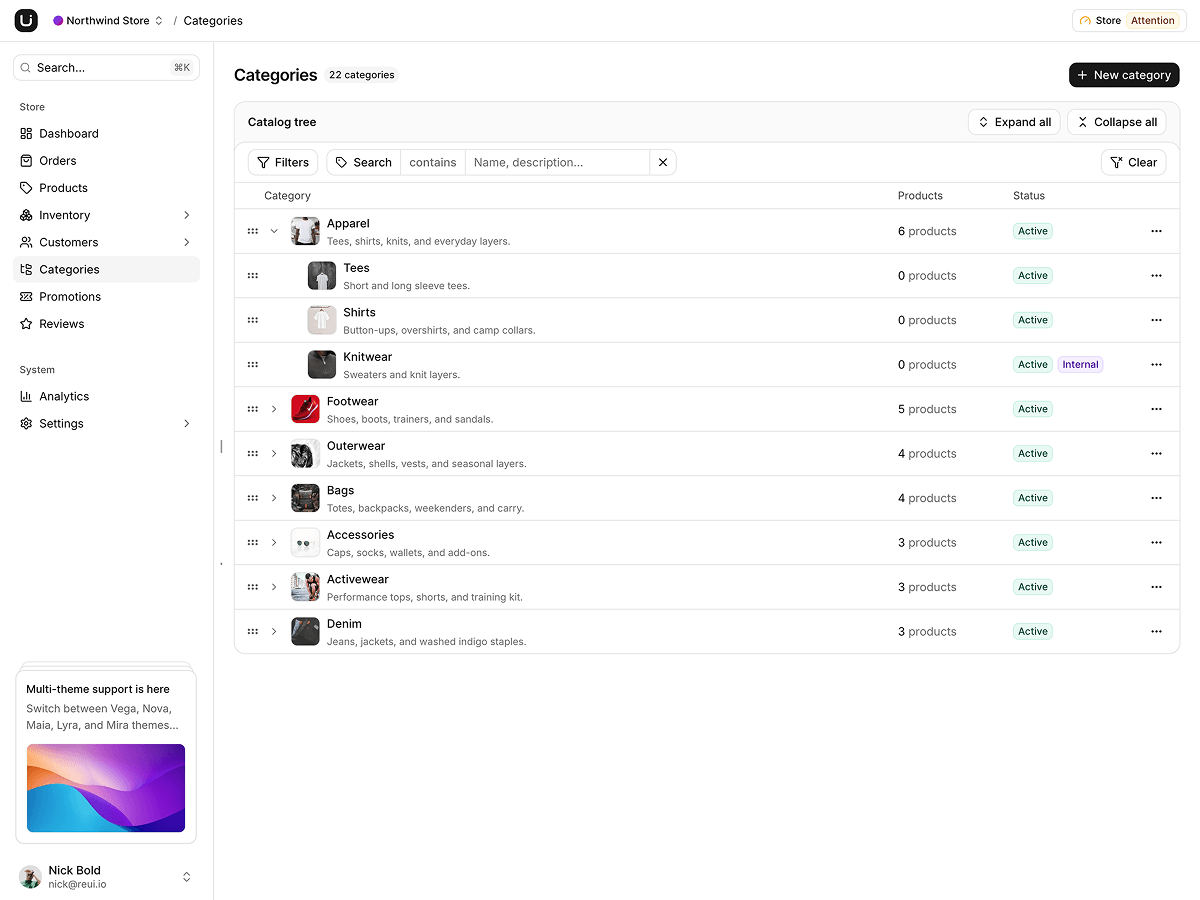Select the Products tag icon
The image size is (1200, 900).
click(x=26, y=187)
